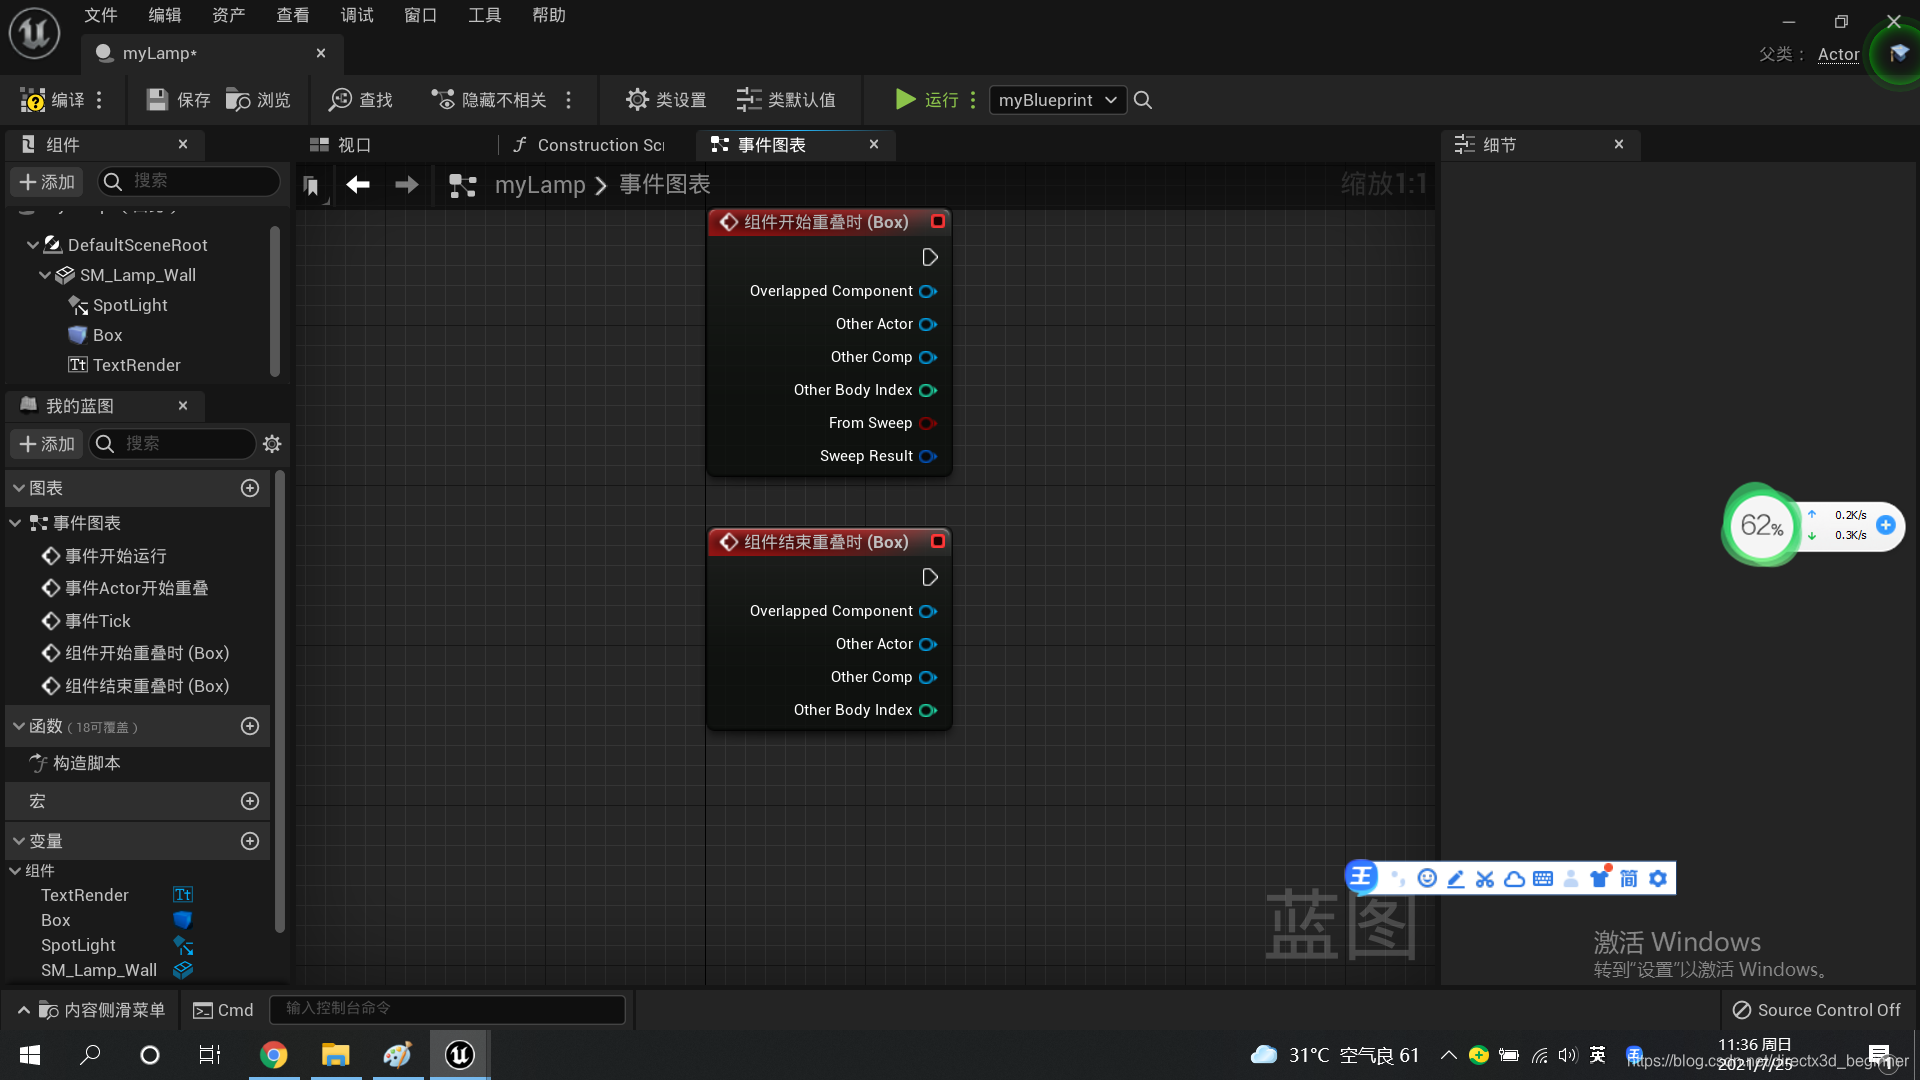Click Source Control Off status toggle
Viewport: 1920px width, 1080px height.
(x=1816, y=1010)
